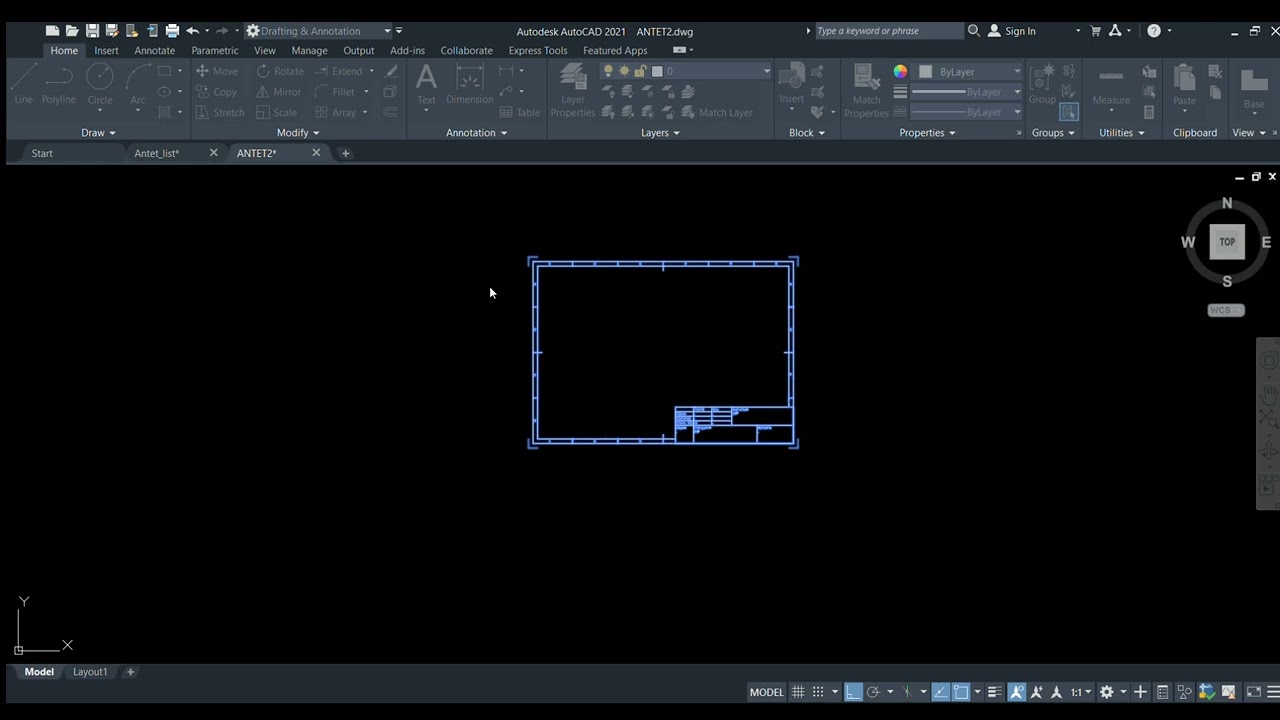Screen dimensions: 1280x720
Task: Open Layer Properties manager
Action: 573,90
